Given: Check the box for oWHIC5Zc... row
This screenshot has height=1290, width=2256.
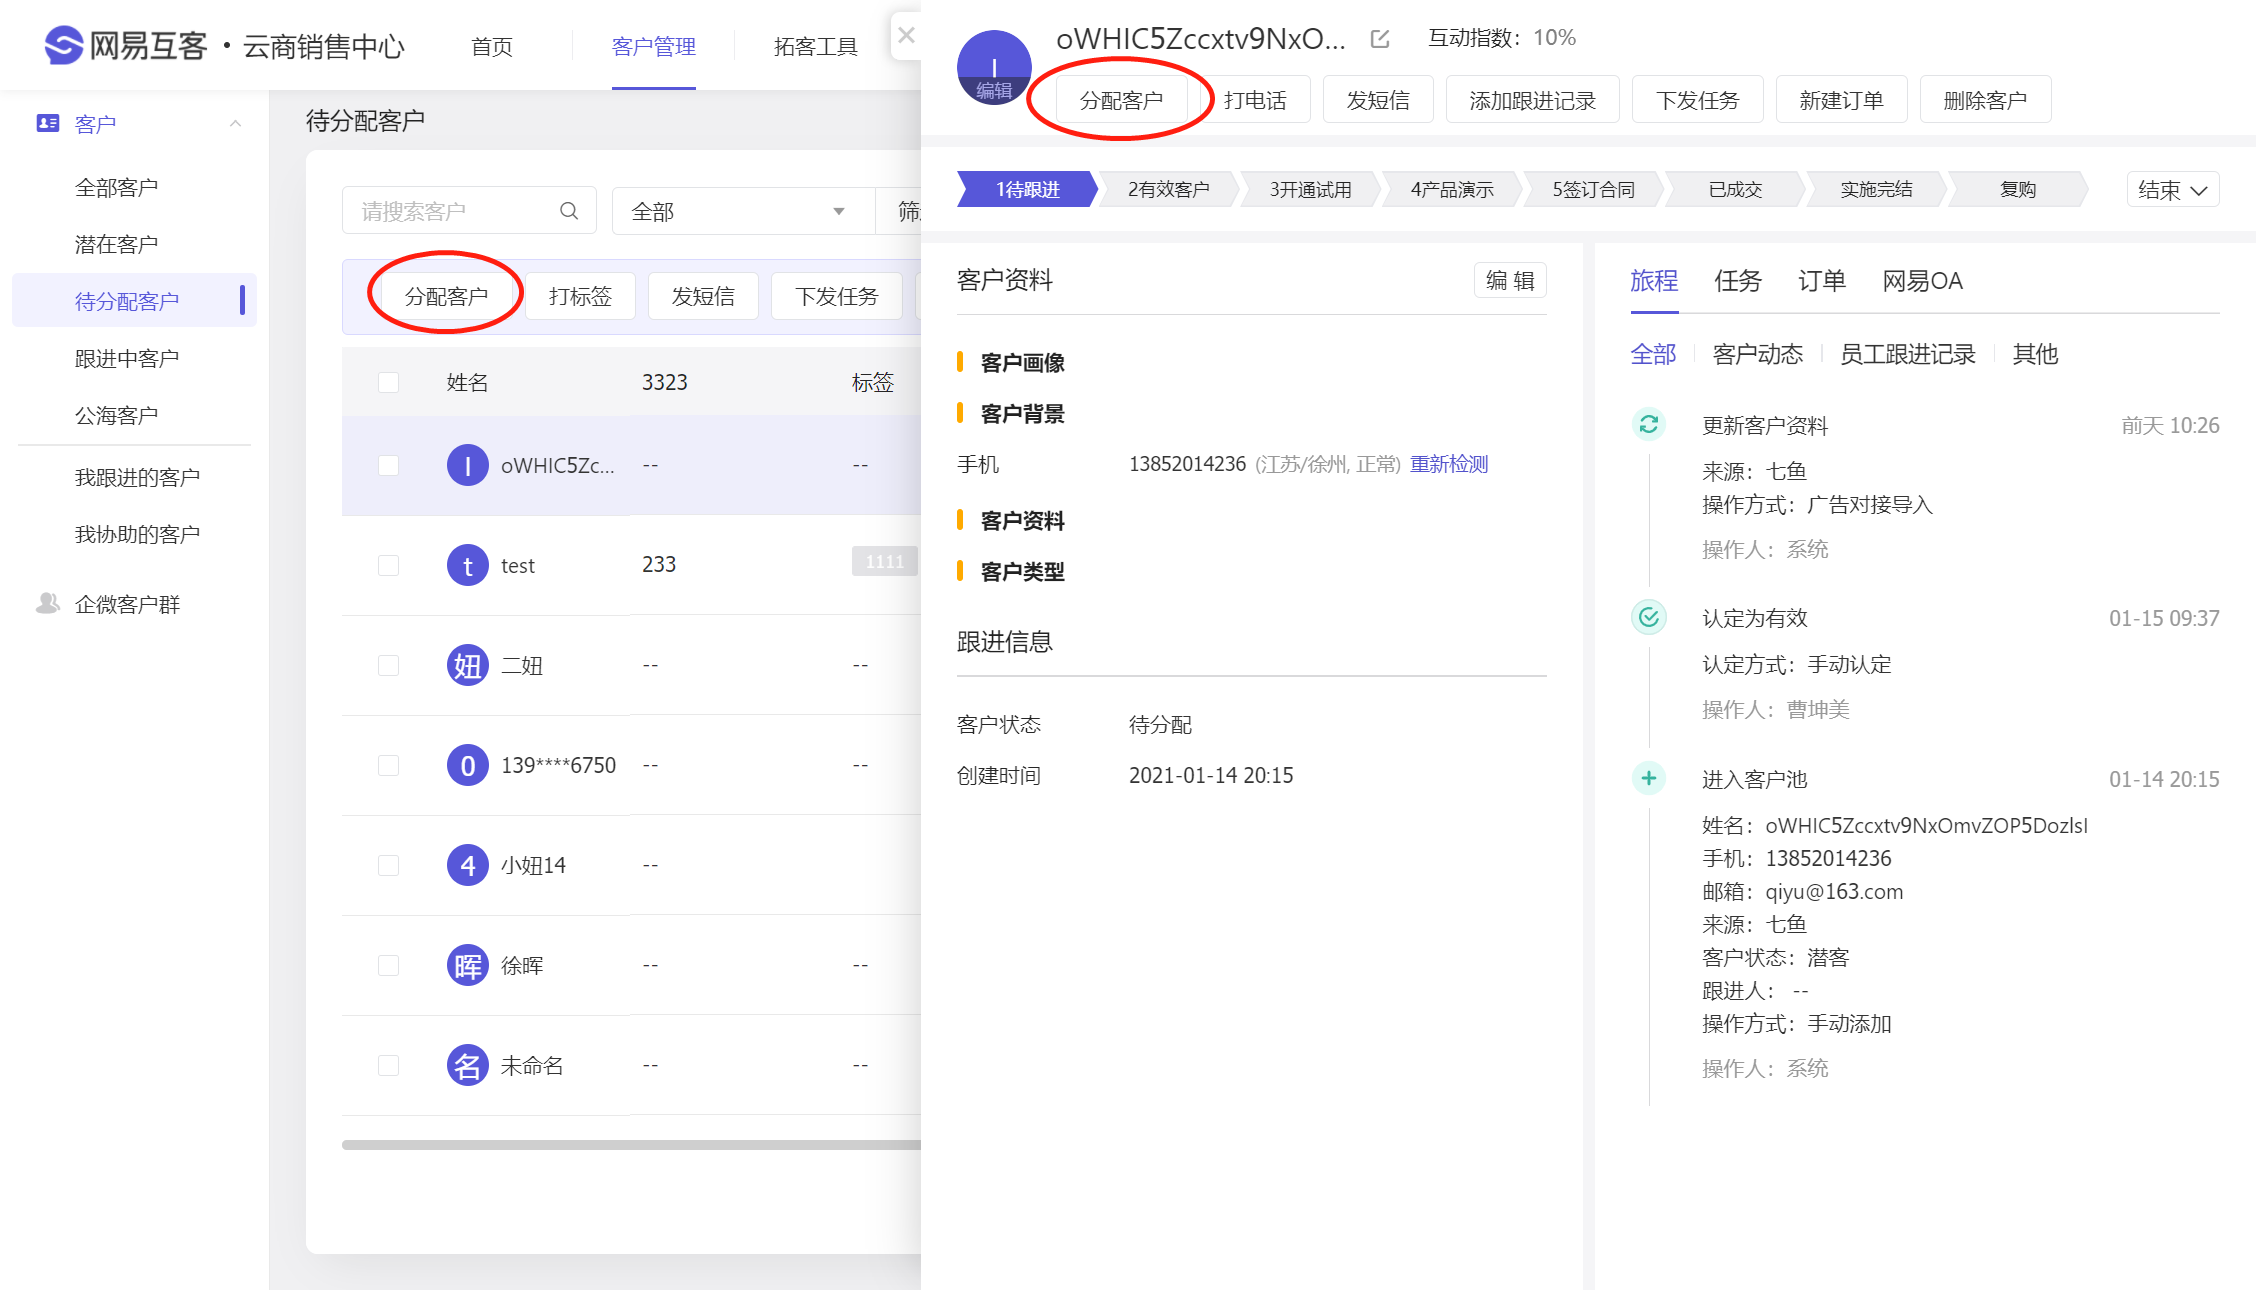Looking at the screenshot, I should pyautogui.click(x=388, y=465).
